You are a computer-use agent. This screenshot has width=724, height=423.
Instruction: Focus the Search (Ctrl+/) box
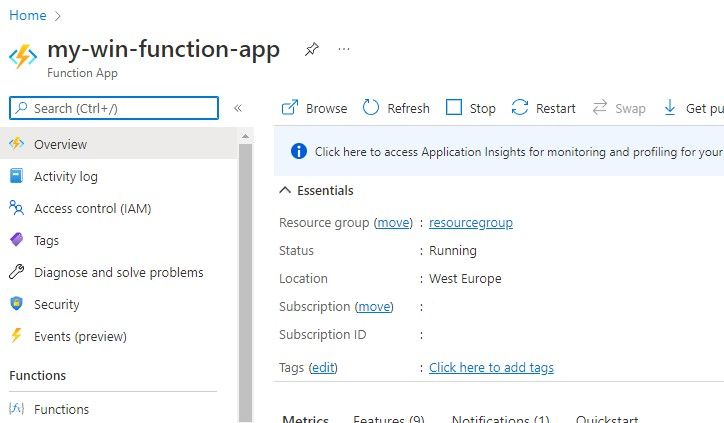tap(114, 108)
